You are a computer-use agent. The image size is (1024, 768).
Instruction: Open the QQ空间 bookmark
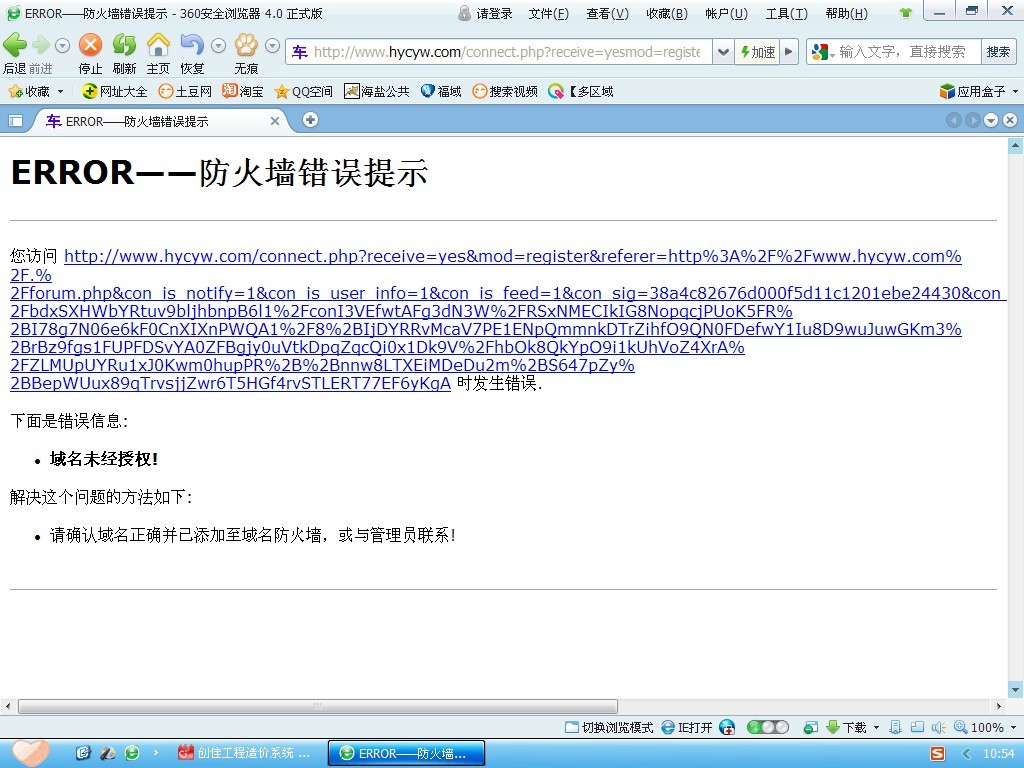coord(304,92)
